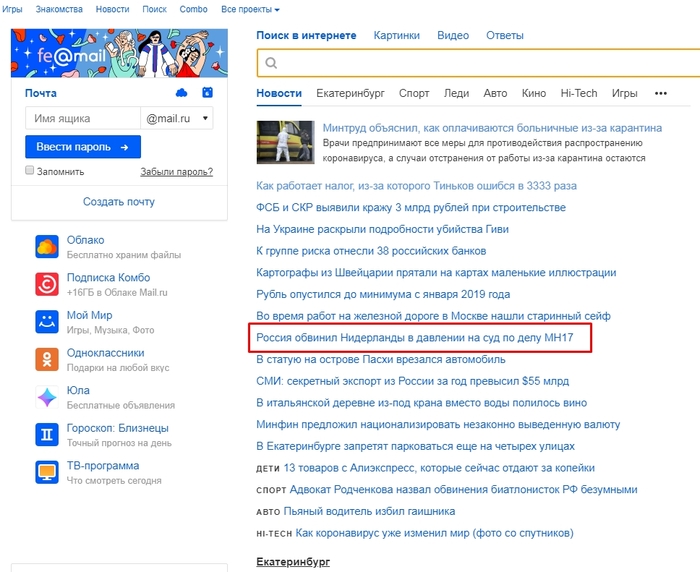Screen dimensions: 700x572
Task: Click the fe@mail promo banner
Action: click(x=119, y=53)
